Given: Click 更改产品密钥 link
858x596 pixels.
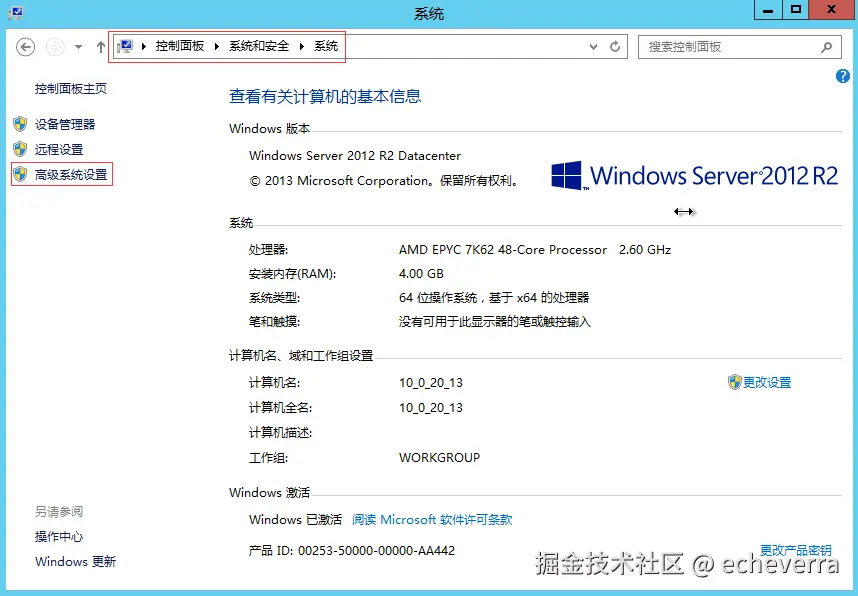Looking at the screenshot, I should click(795, 549).
